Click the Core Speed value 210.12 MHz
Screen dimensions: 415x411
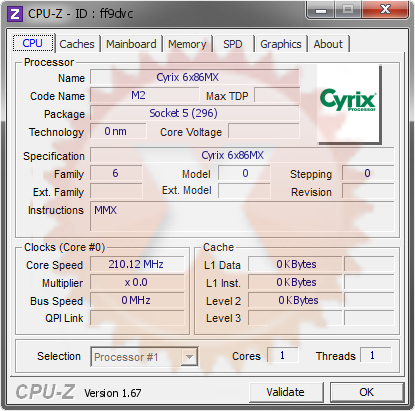click(137, 264)
